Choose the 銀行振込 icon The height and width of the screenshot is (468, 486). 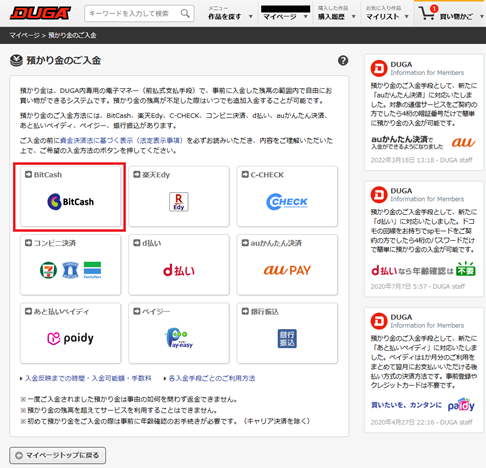click(287, 338)
